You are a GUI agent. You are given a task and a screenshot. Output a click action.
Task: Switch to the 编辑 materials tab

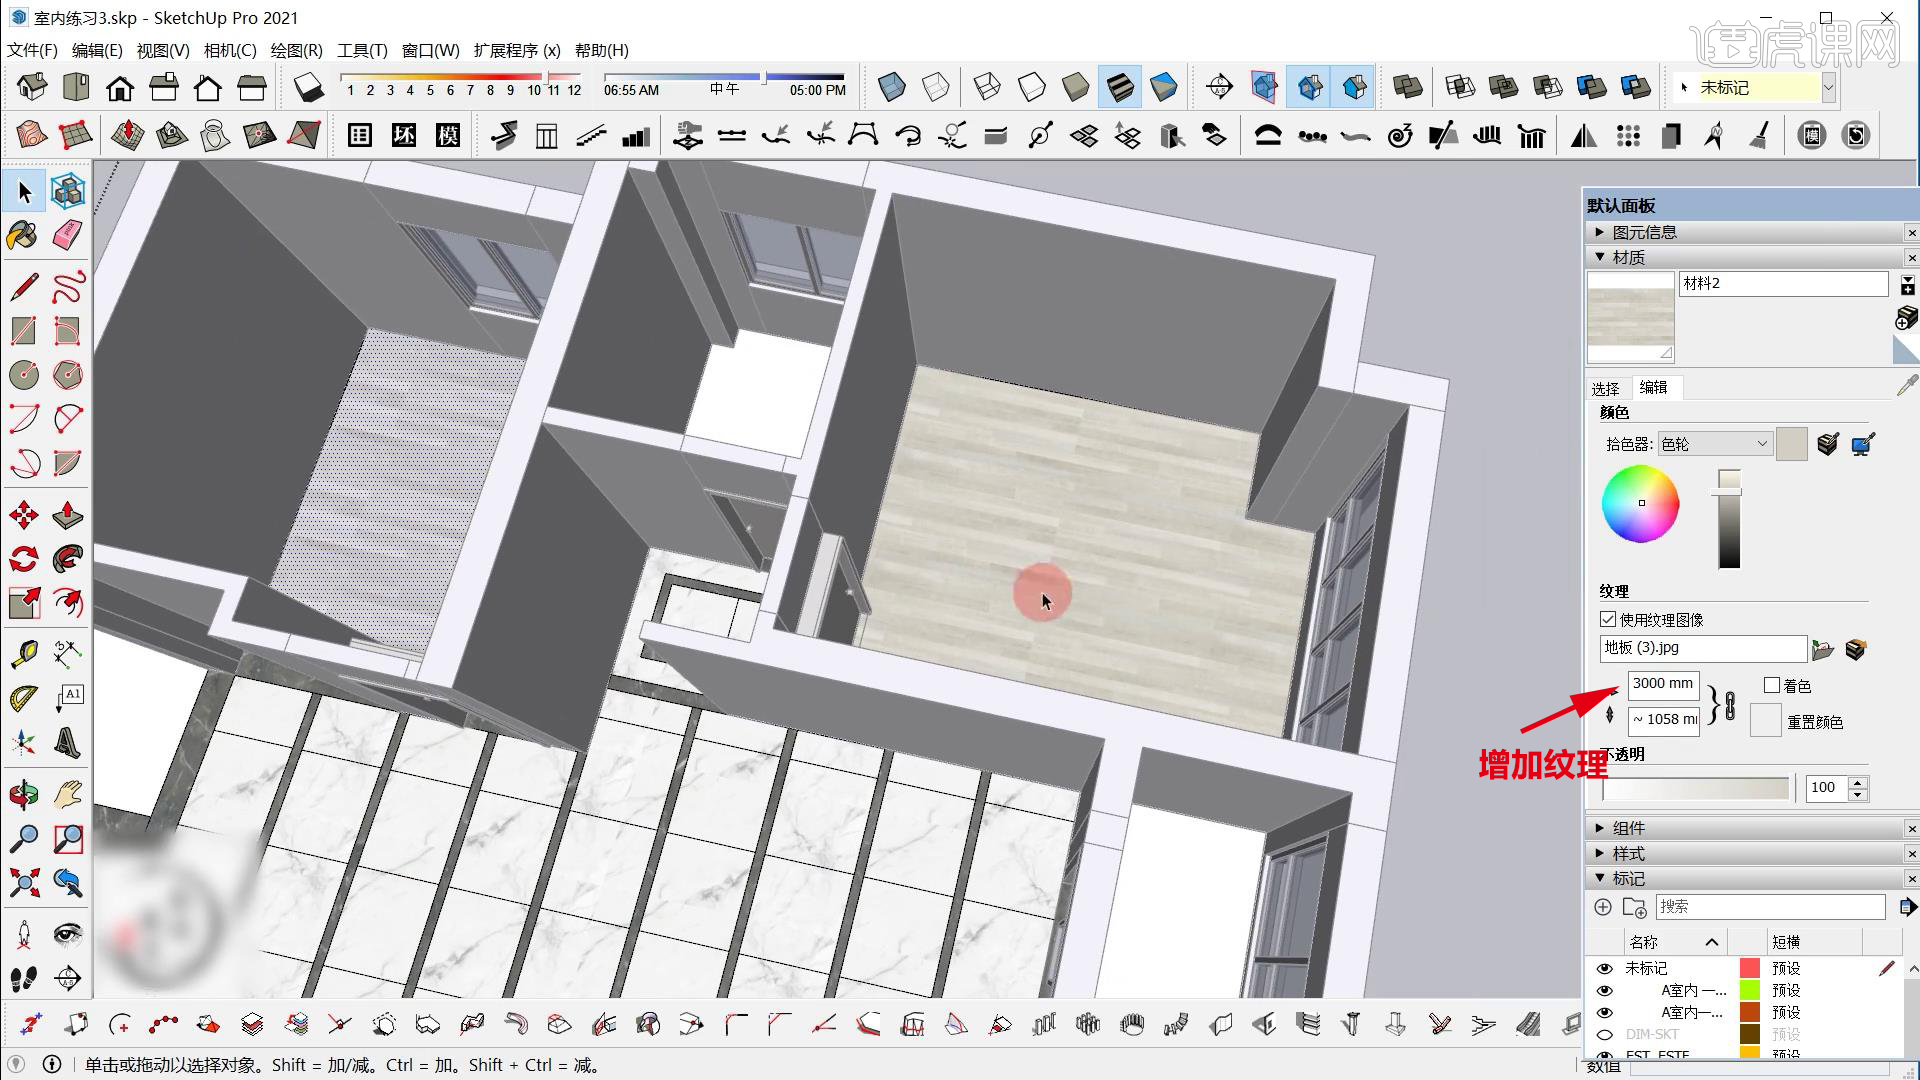pyautogui.click(x=1653, y=387)
